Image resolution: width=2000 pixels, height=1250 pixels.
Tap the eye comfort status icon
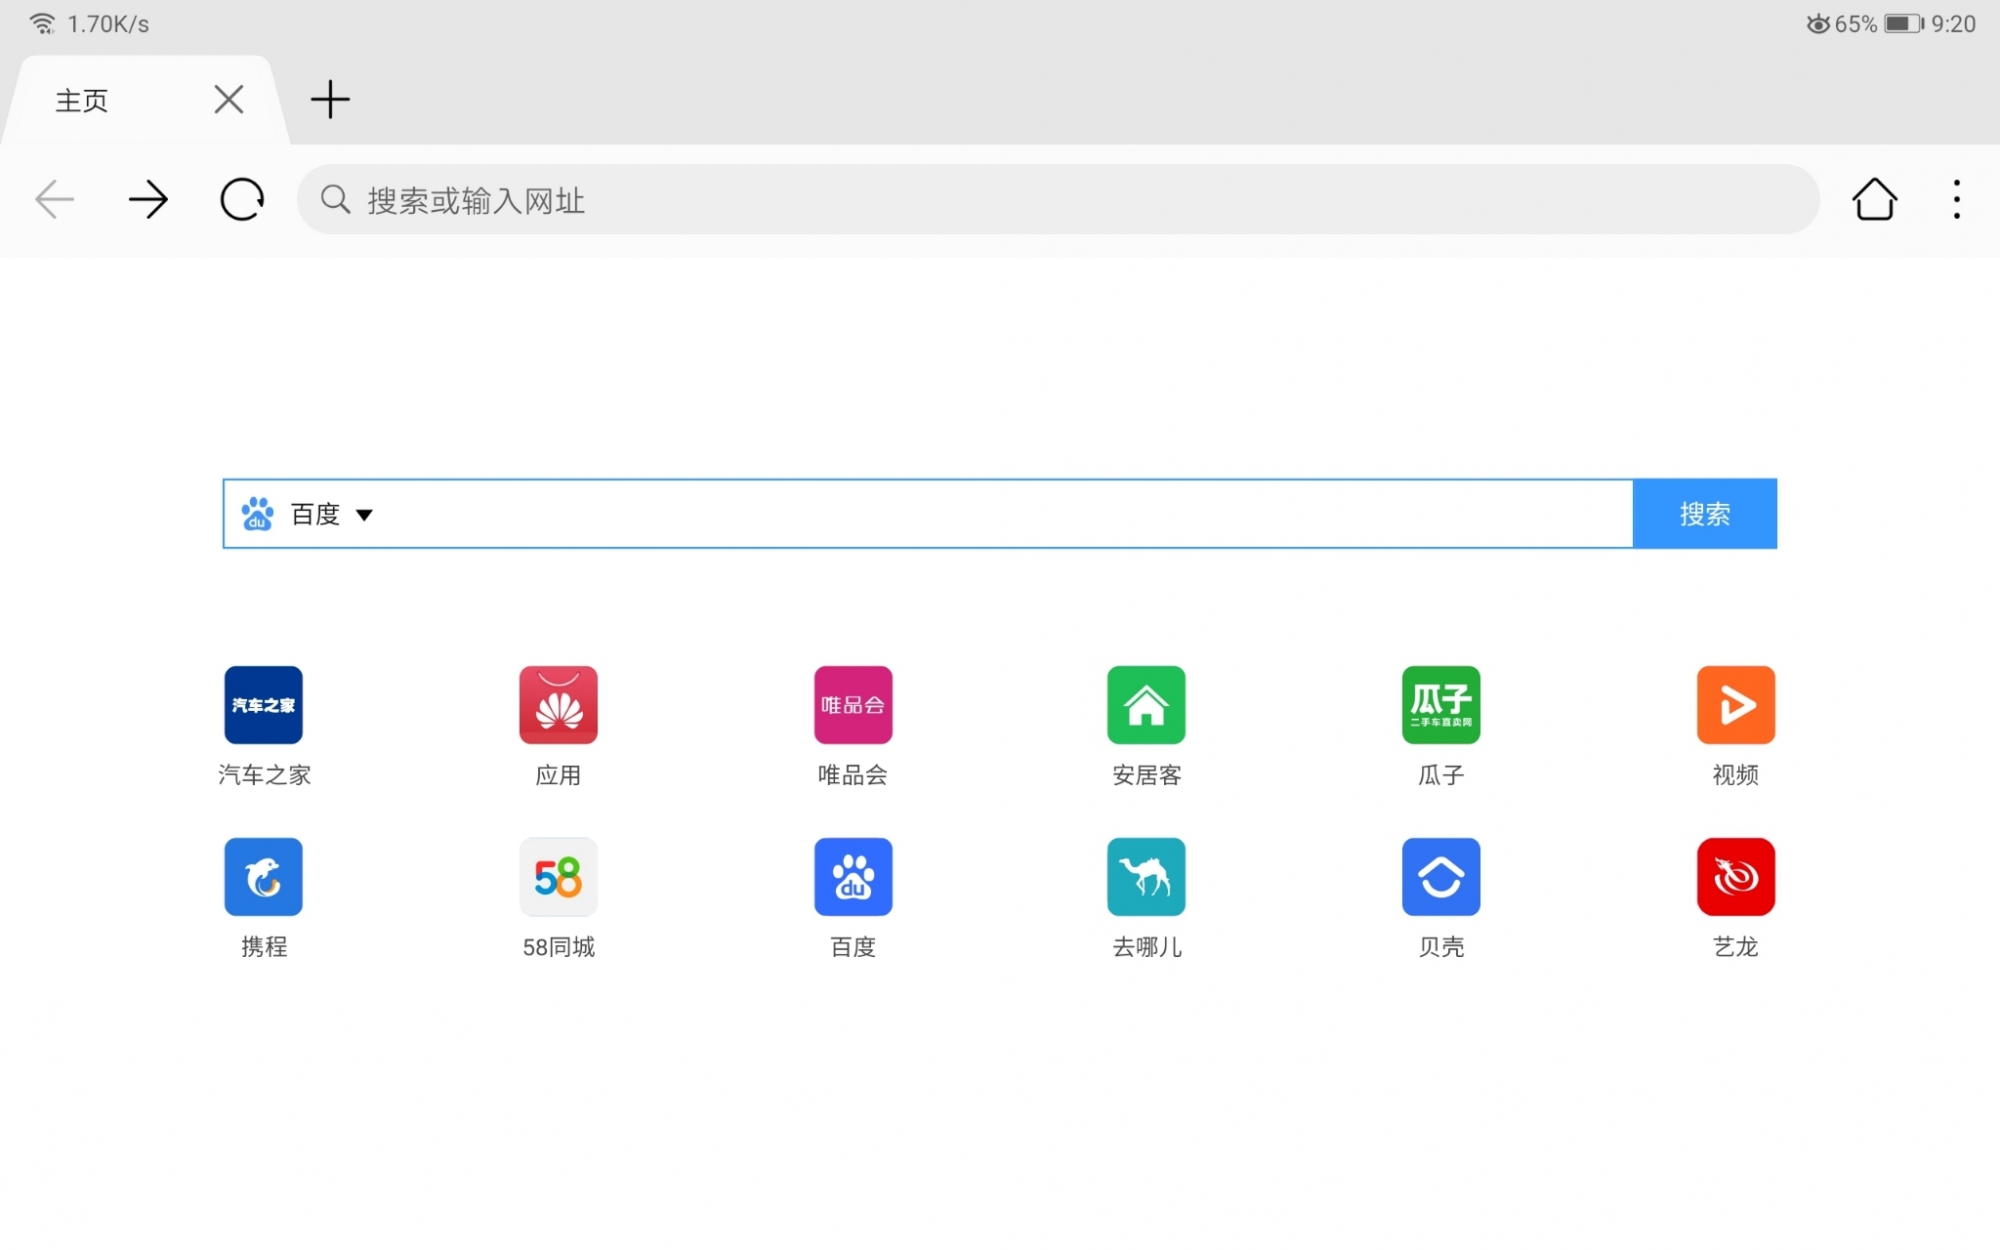click(x=1818, y=24)
